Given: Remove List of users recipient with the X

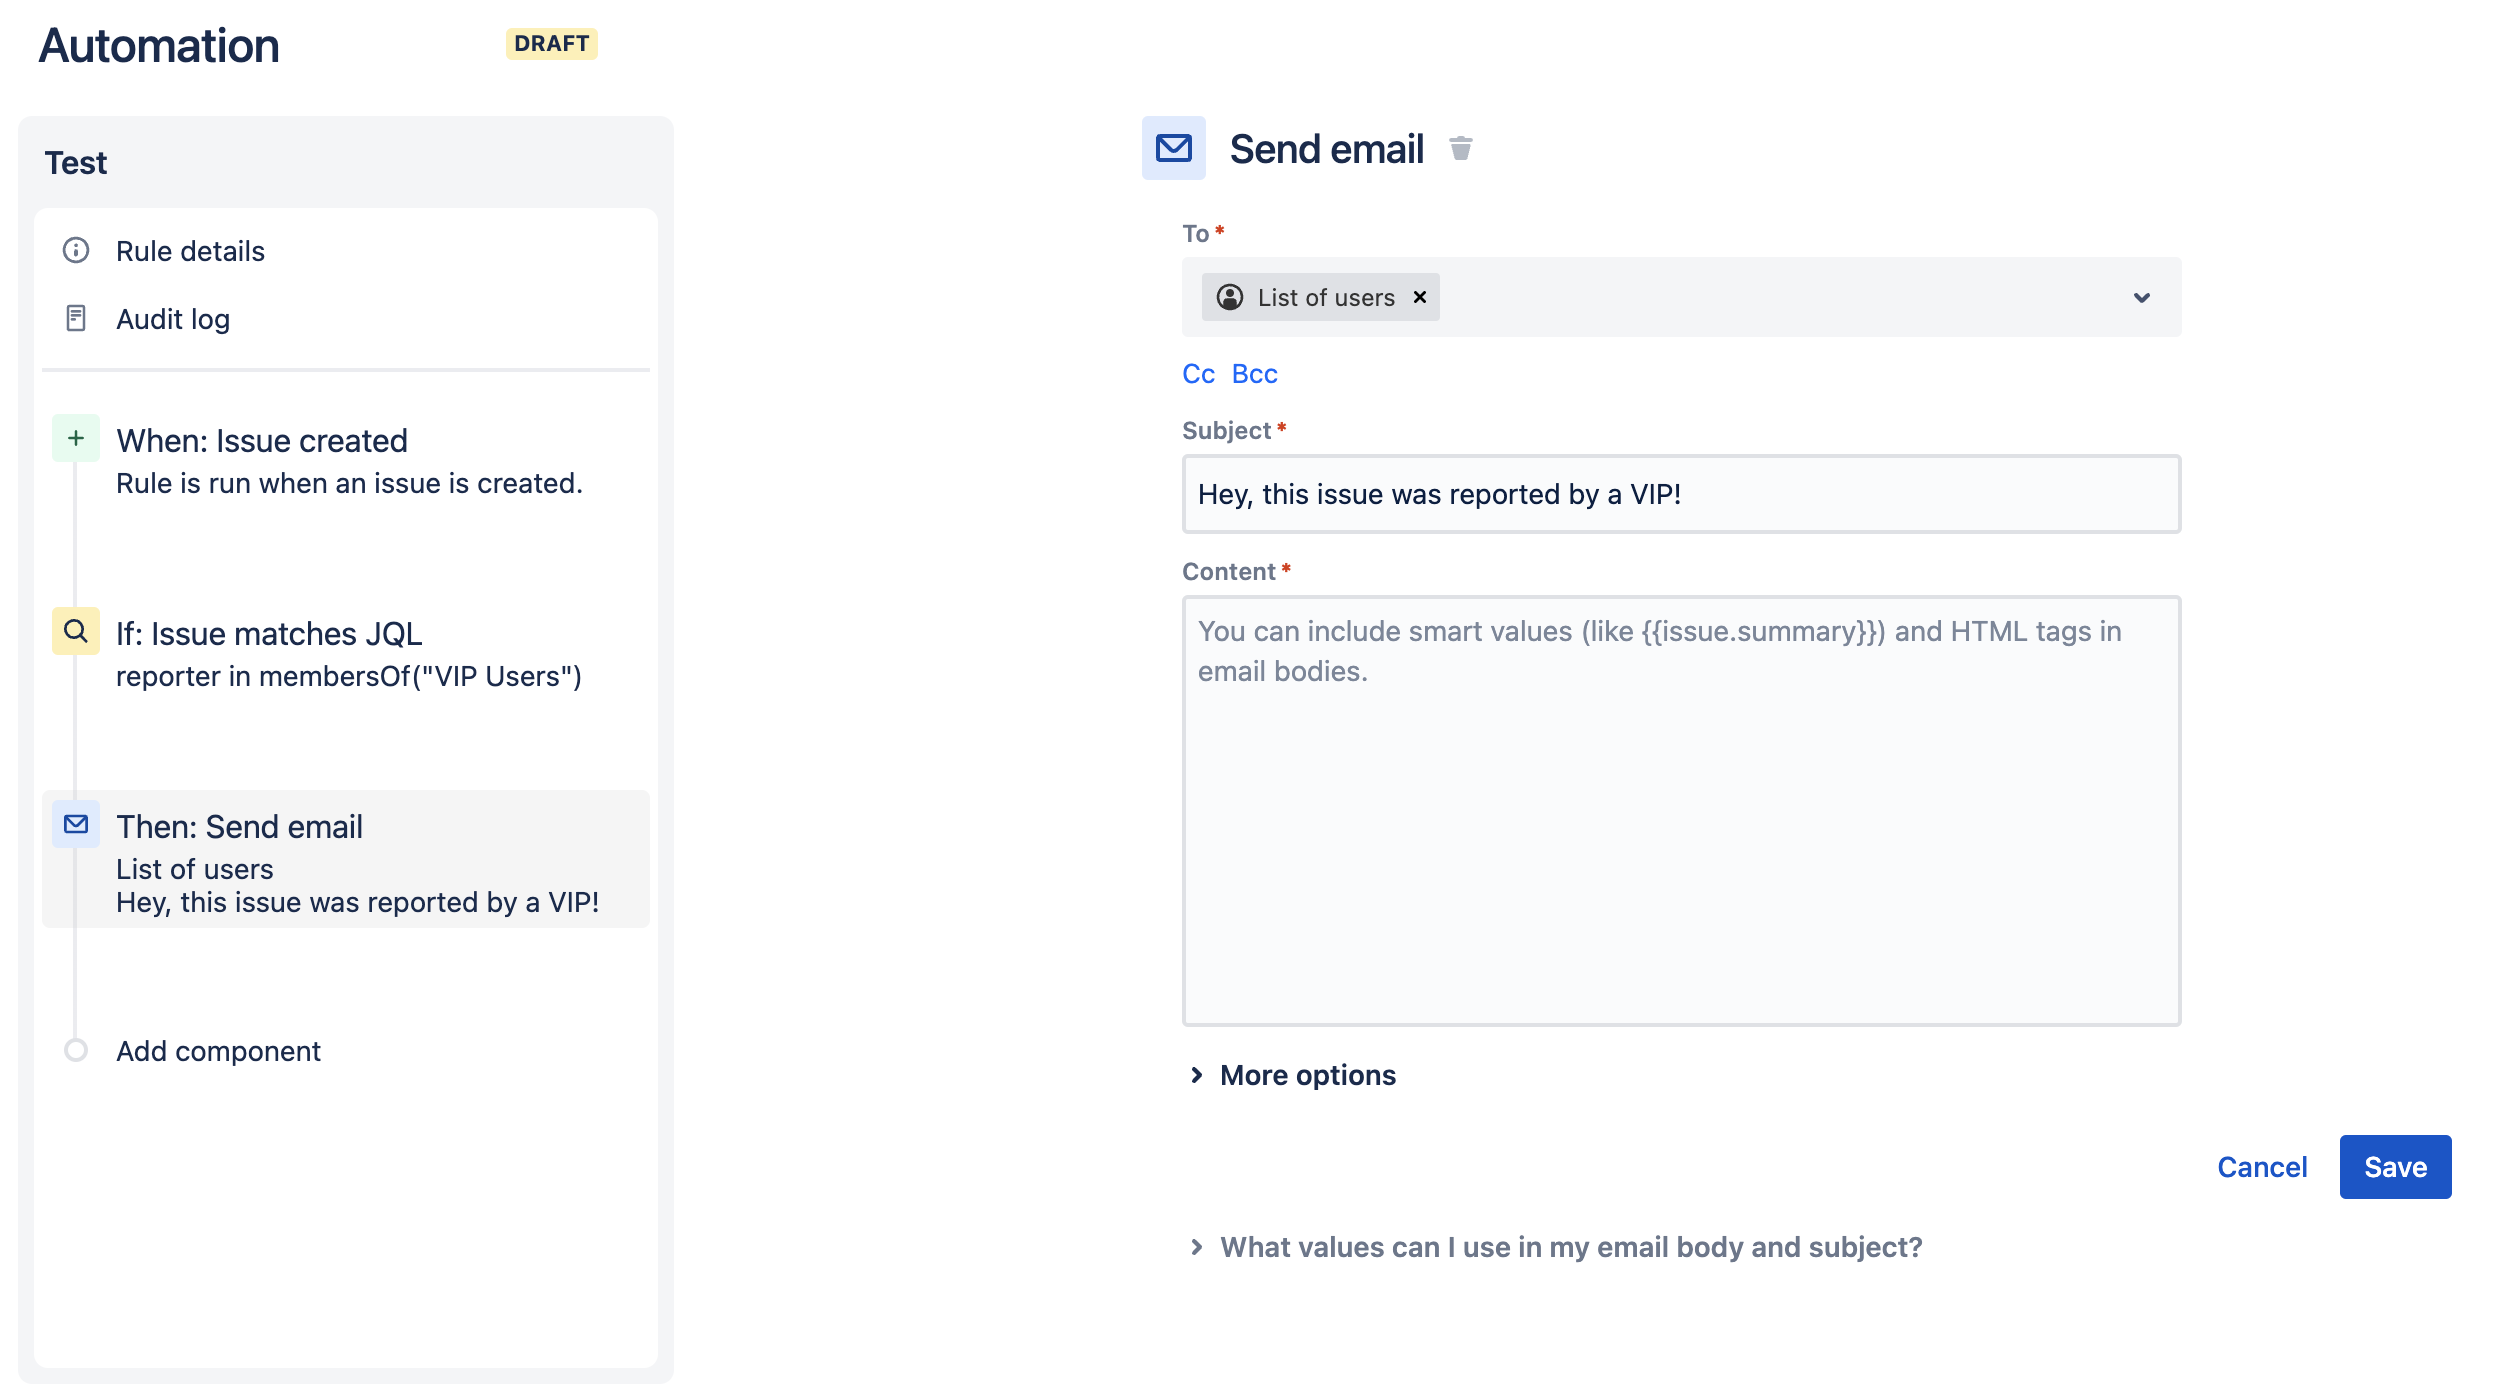Looking at the screenshot, I should tap(1418, 297).
